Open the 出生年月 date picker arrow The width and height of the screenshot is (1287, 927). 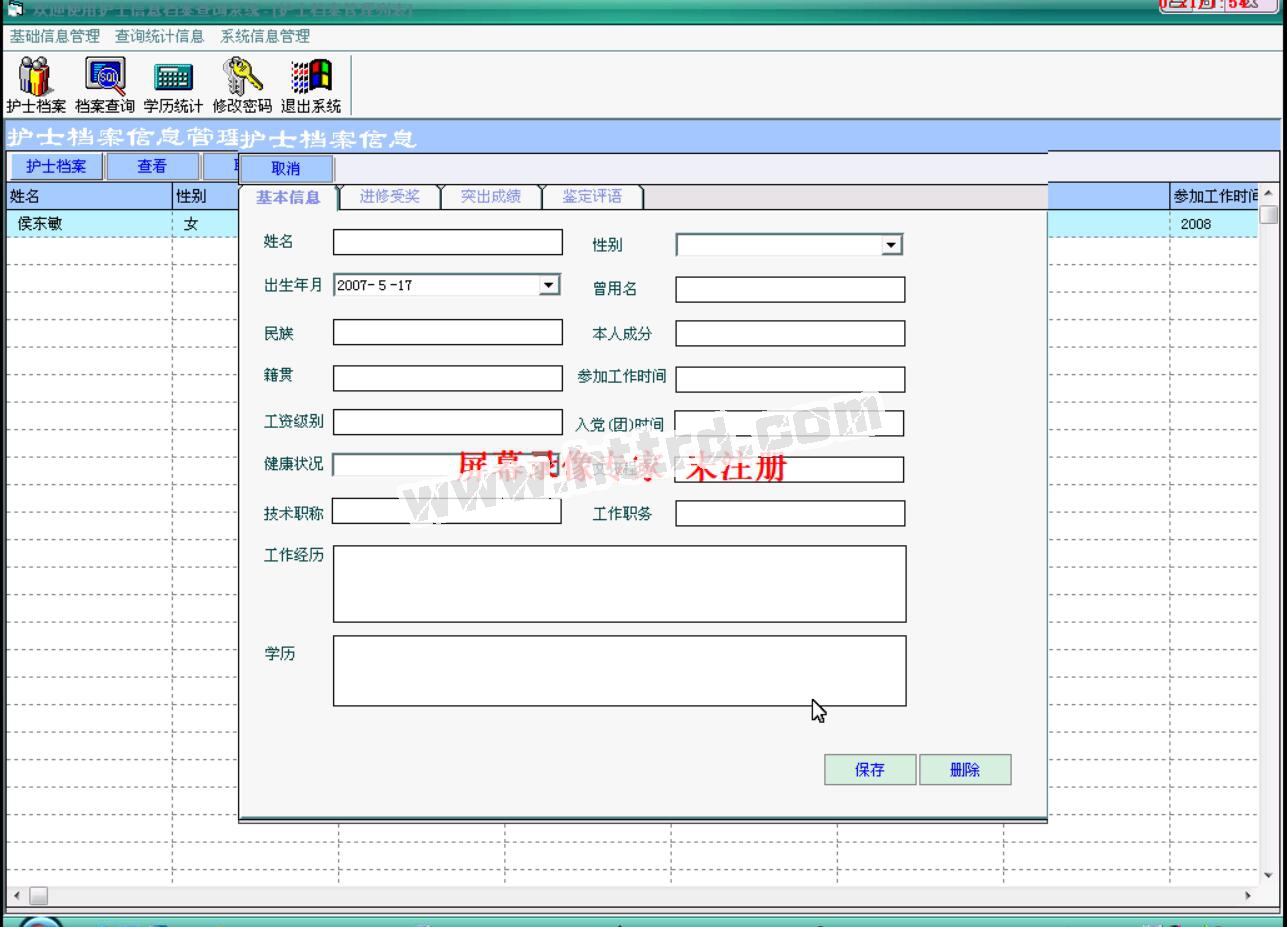[x=548, y=285]
